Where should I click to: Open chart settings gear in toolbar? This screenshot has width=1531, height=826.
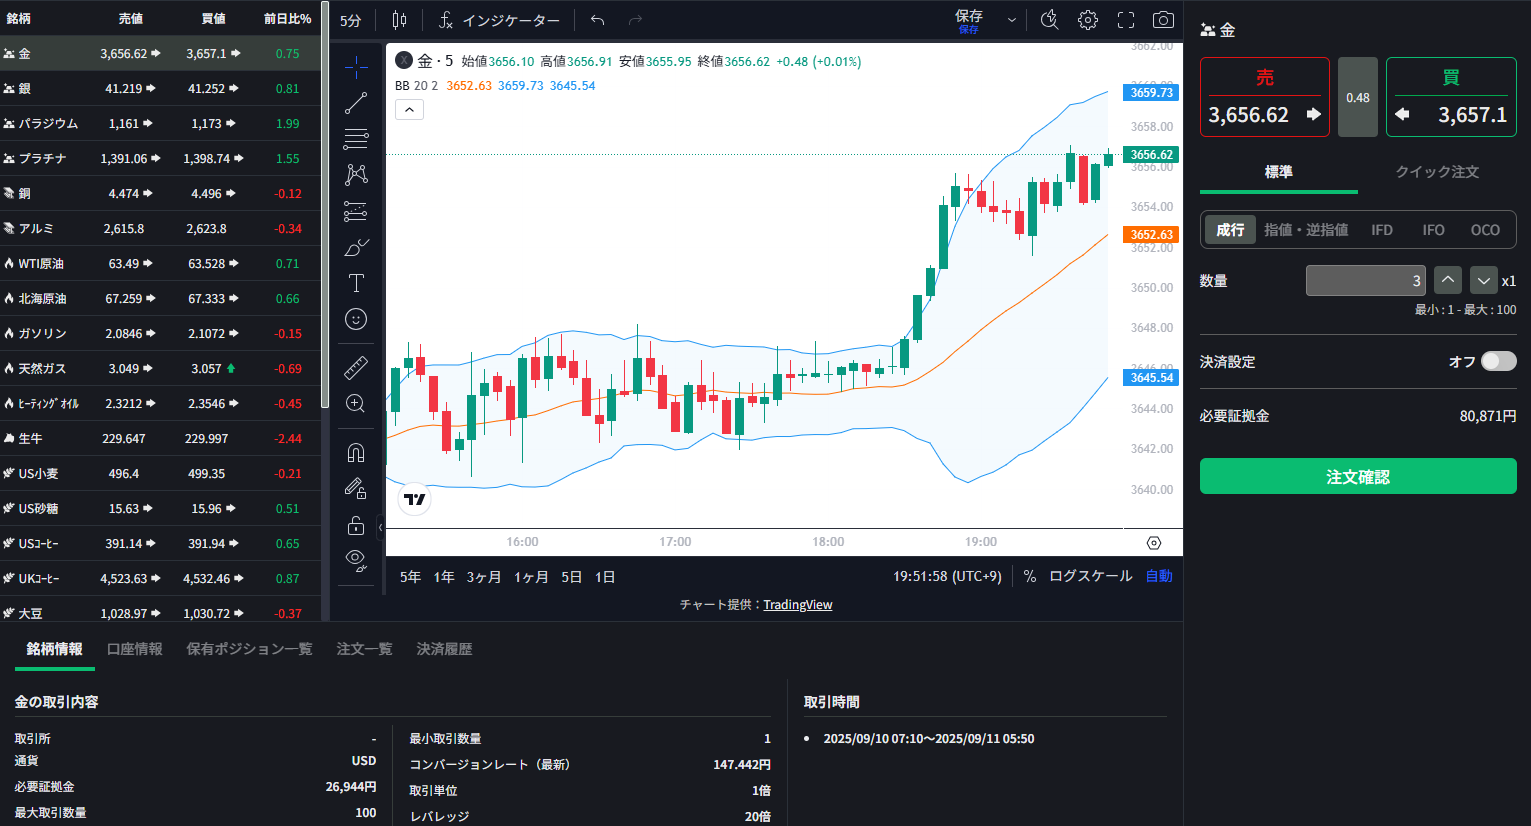click(x=1088, y=20)
